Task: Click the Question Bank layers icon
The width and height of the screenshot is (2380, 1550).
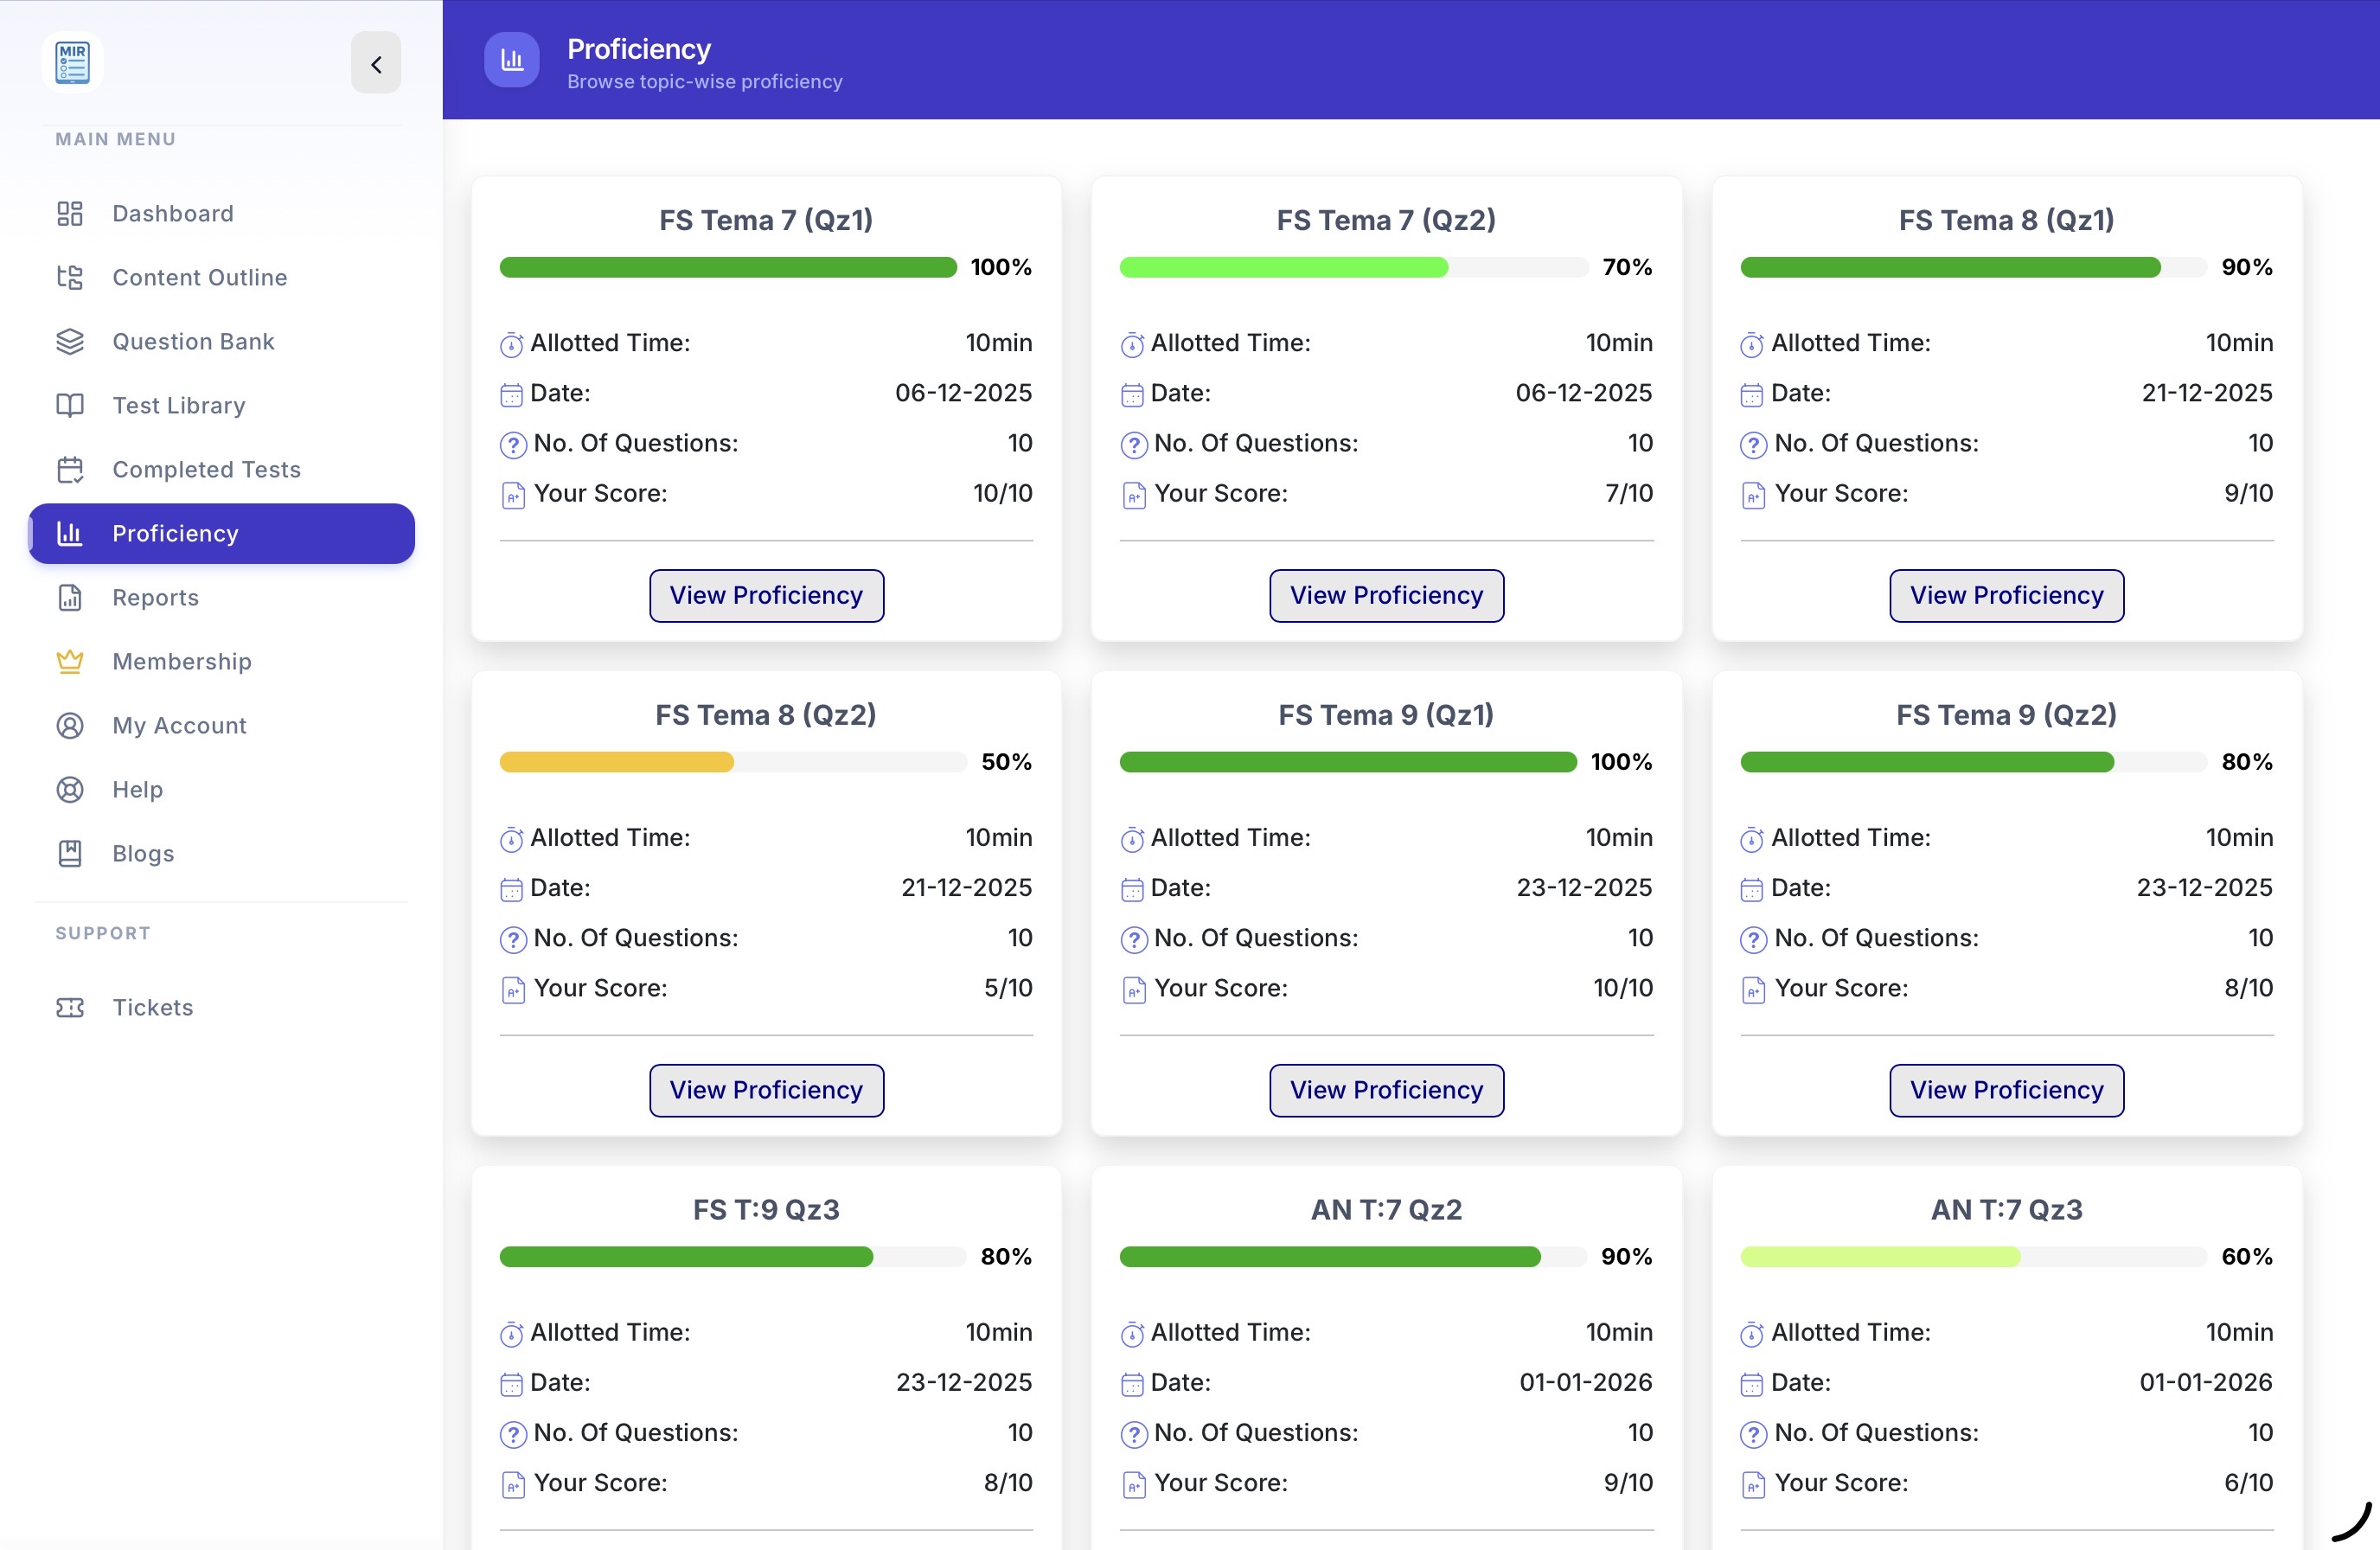Action: pyautogui.click(x=70, y=341)
